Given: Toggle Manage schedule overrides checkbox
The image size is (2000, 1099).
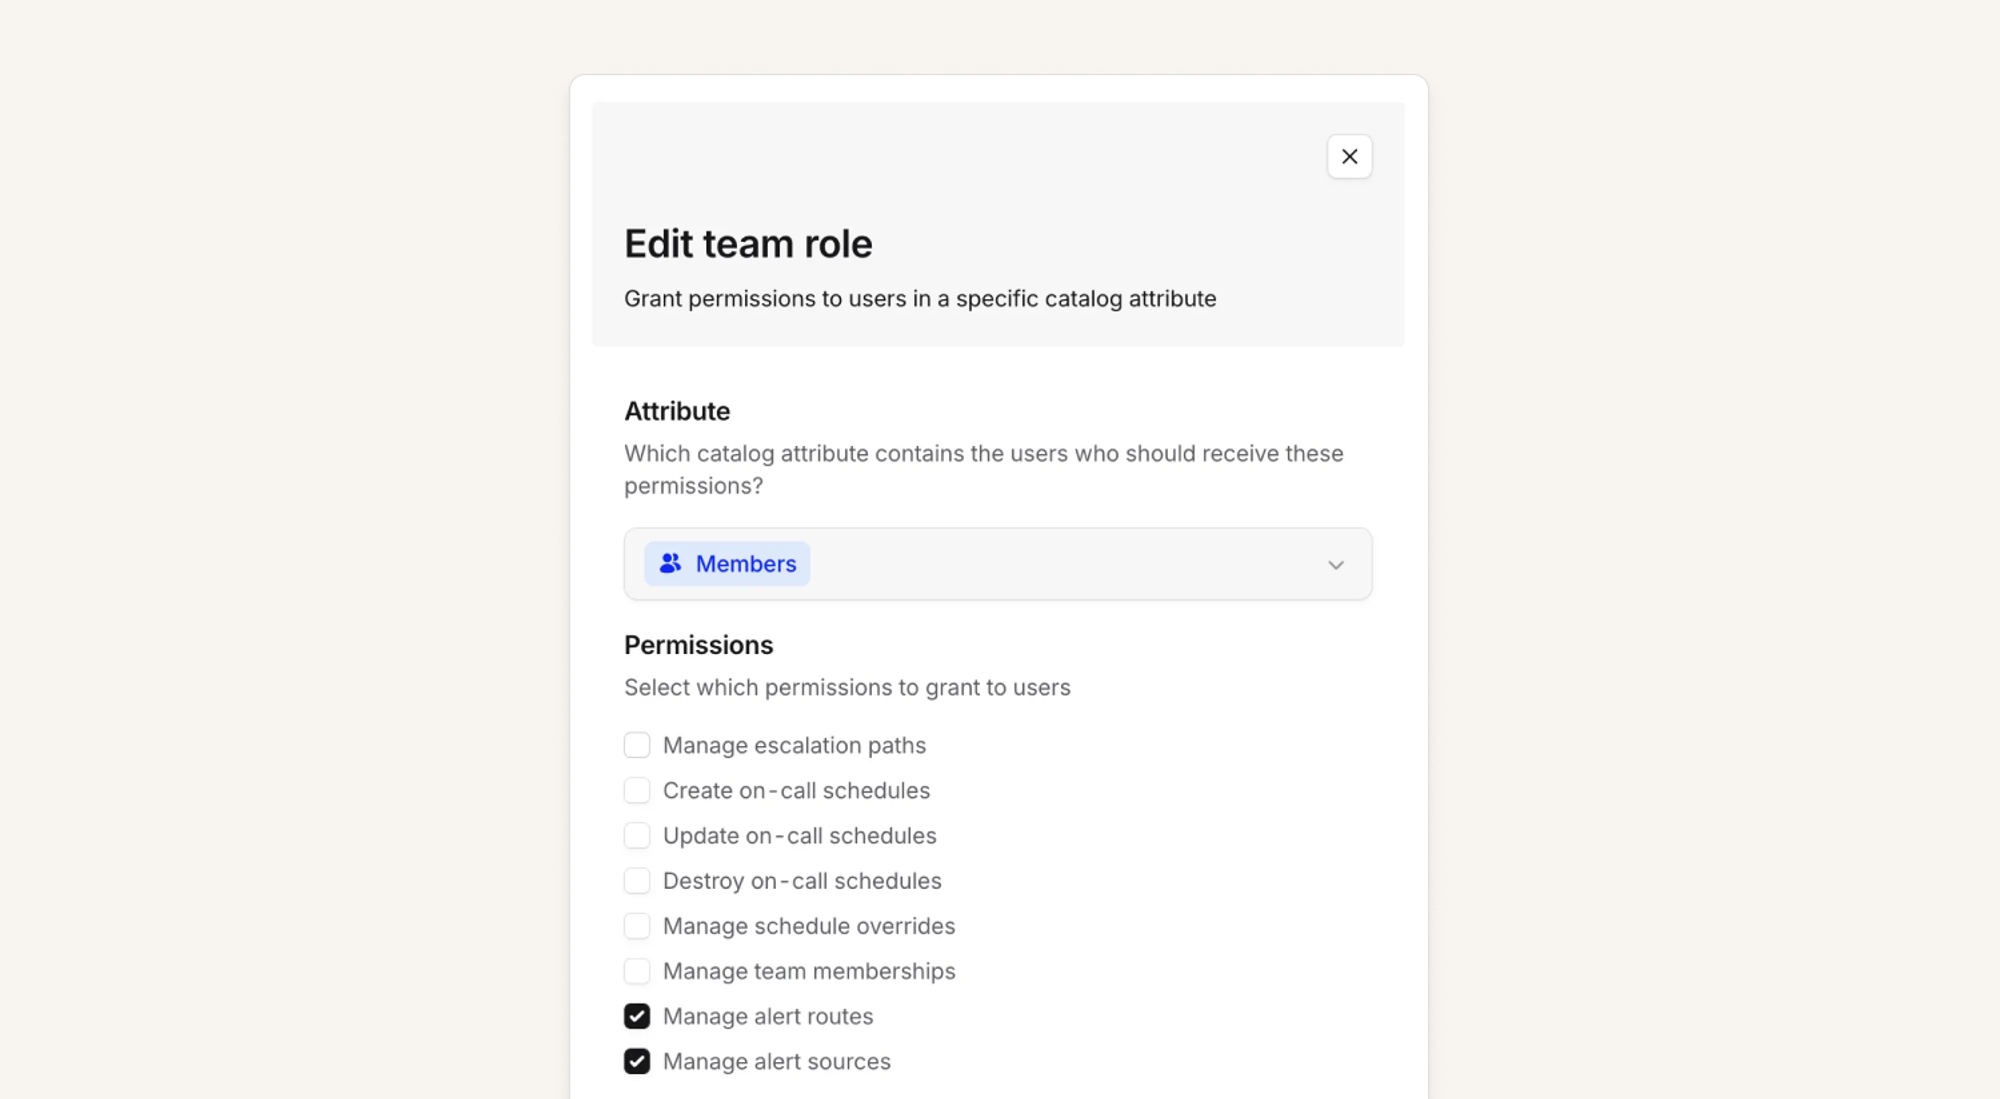Looking at the screenshot, I should click(x=637, y=926).
